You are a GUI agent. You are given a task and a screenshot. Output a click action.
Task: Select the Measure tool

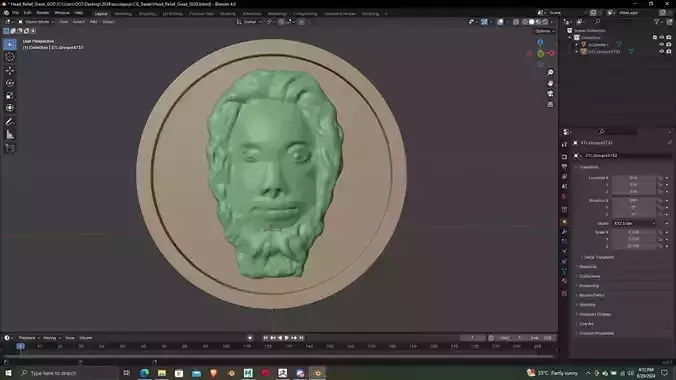coord(10,135)
